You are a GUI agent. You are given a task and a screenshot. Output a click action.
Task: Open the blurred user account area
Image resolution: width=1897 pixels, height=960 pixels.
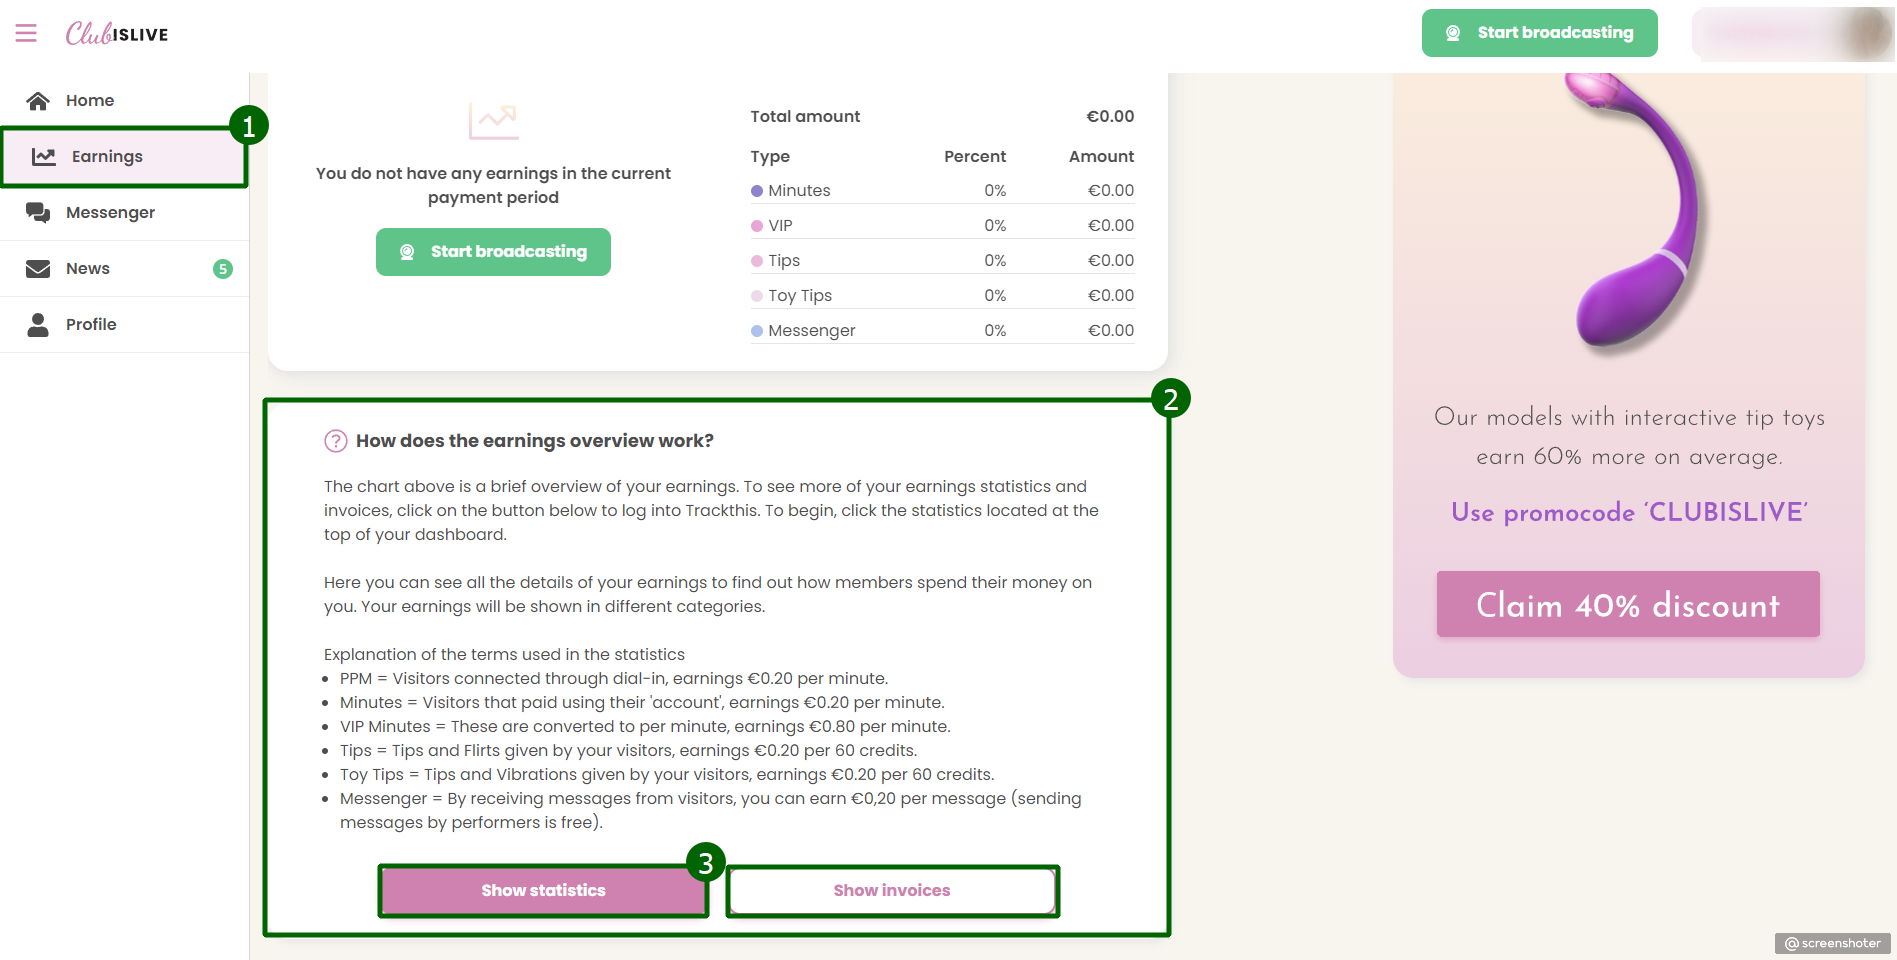point(1792,34)
